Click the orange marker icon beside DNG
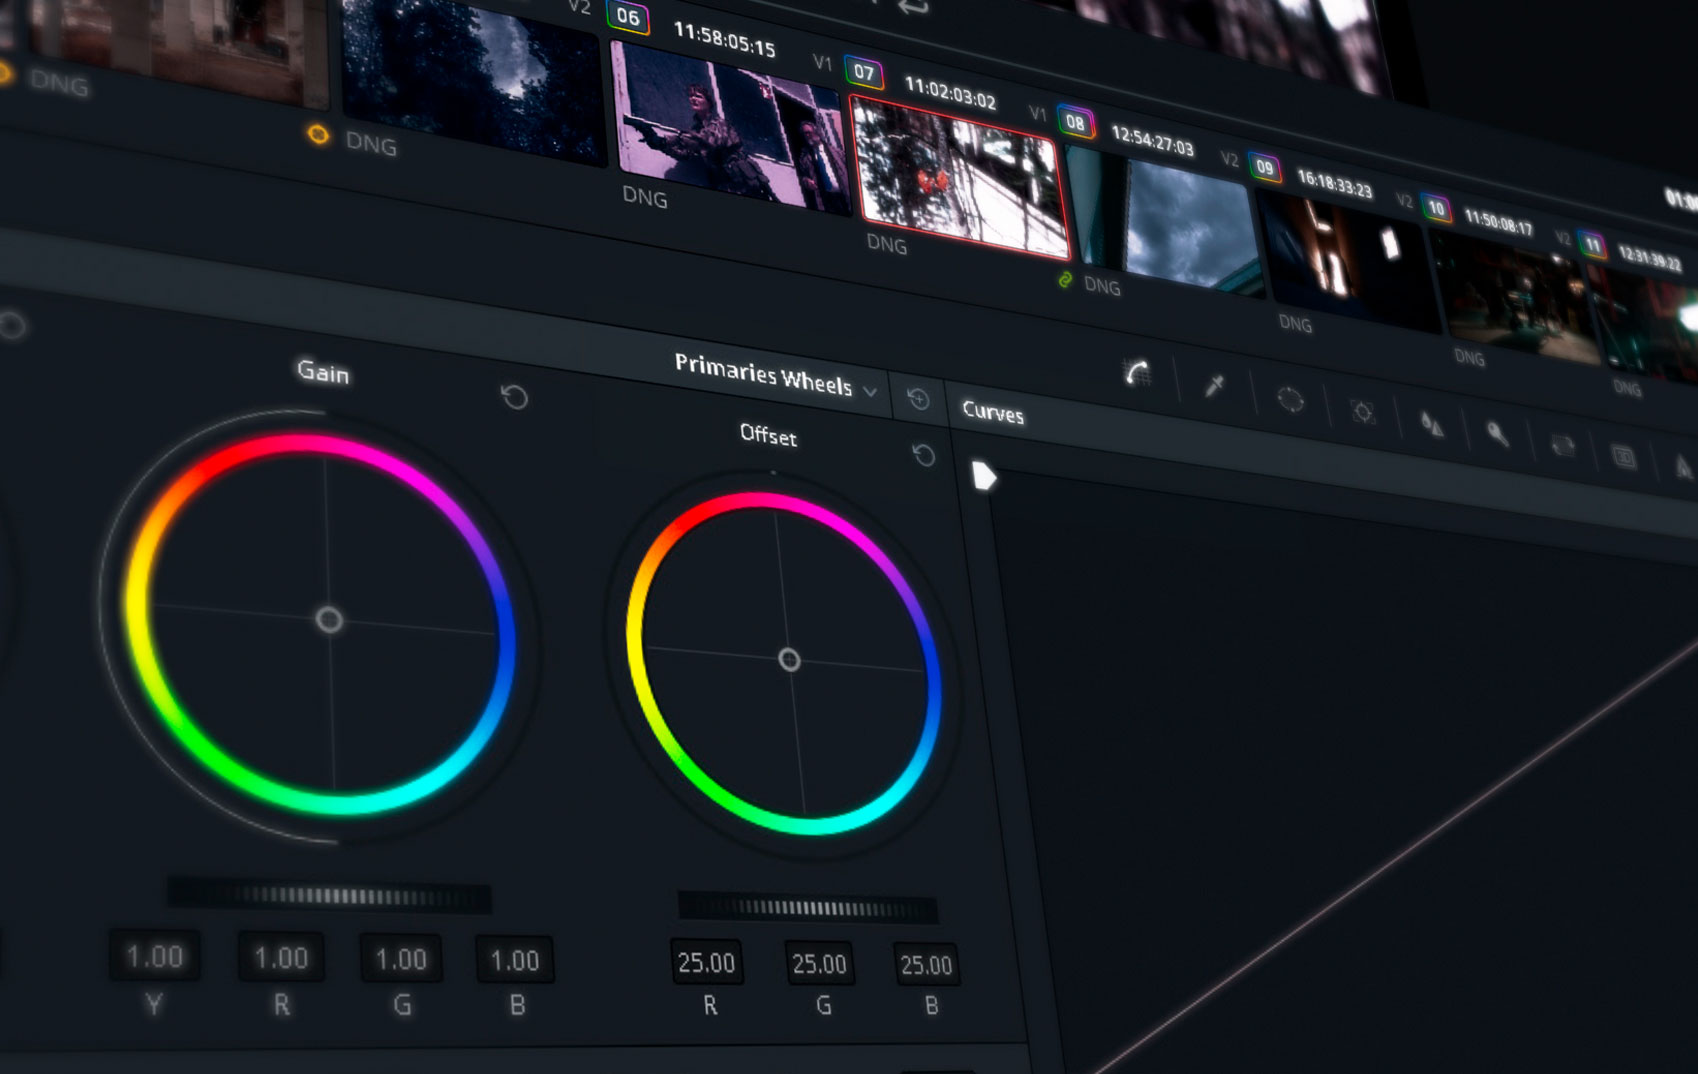Image resolution: width=1698 pixels, height=1074 pixels. [318, 134]
